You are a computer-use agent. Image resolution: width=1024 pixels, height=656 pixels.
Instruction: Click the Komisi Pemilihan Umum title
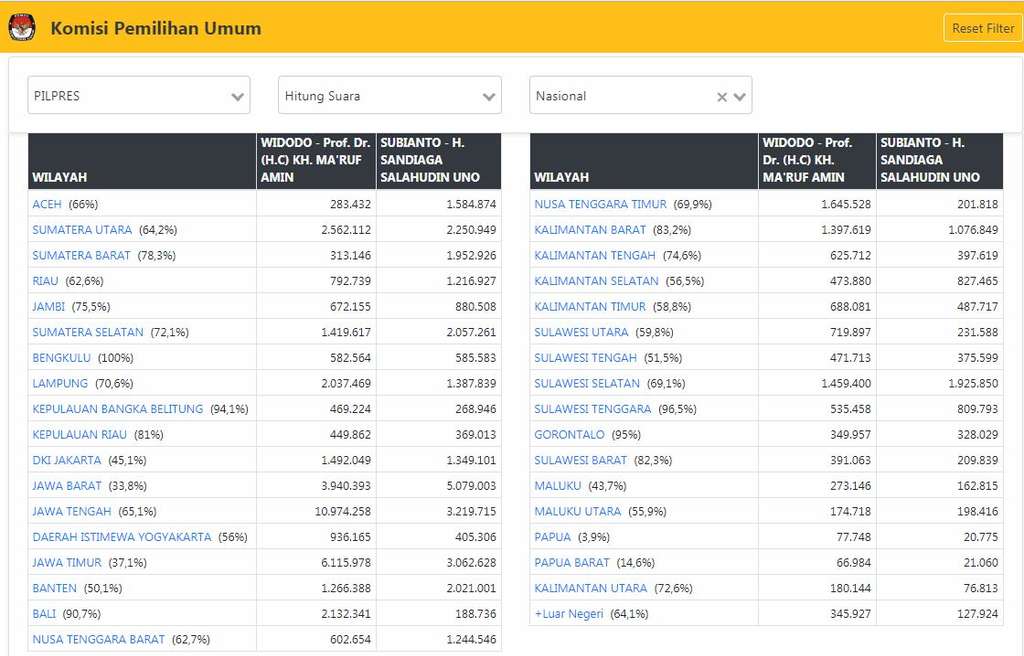click(x=155, y=28)
